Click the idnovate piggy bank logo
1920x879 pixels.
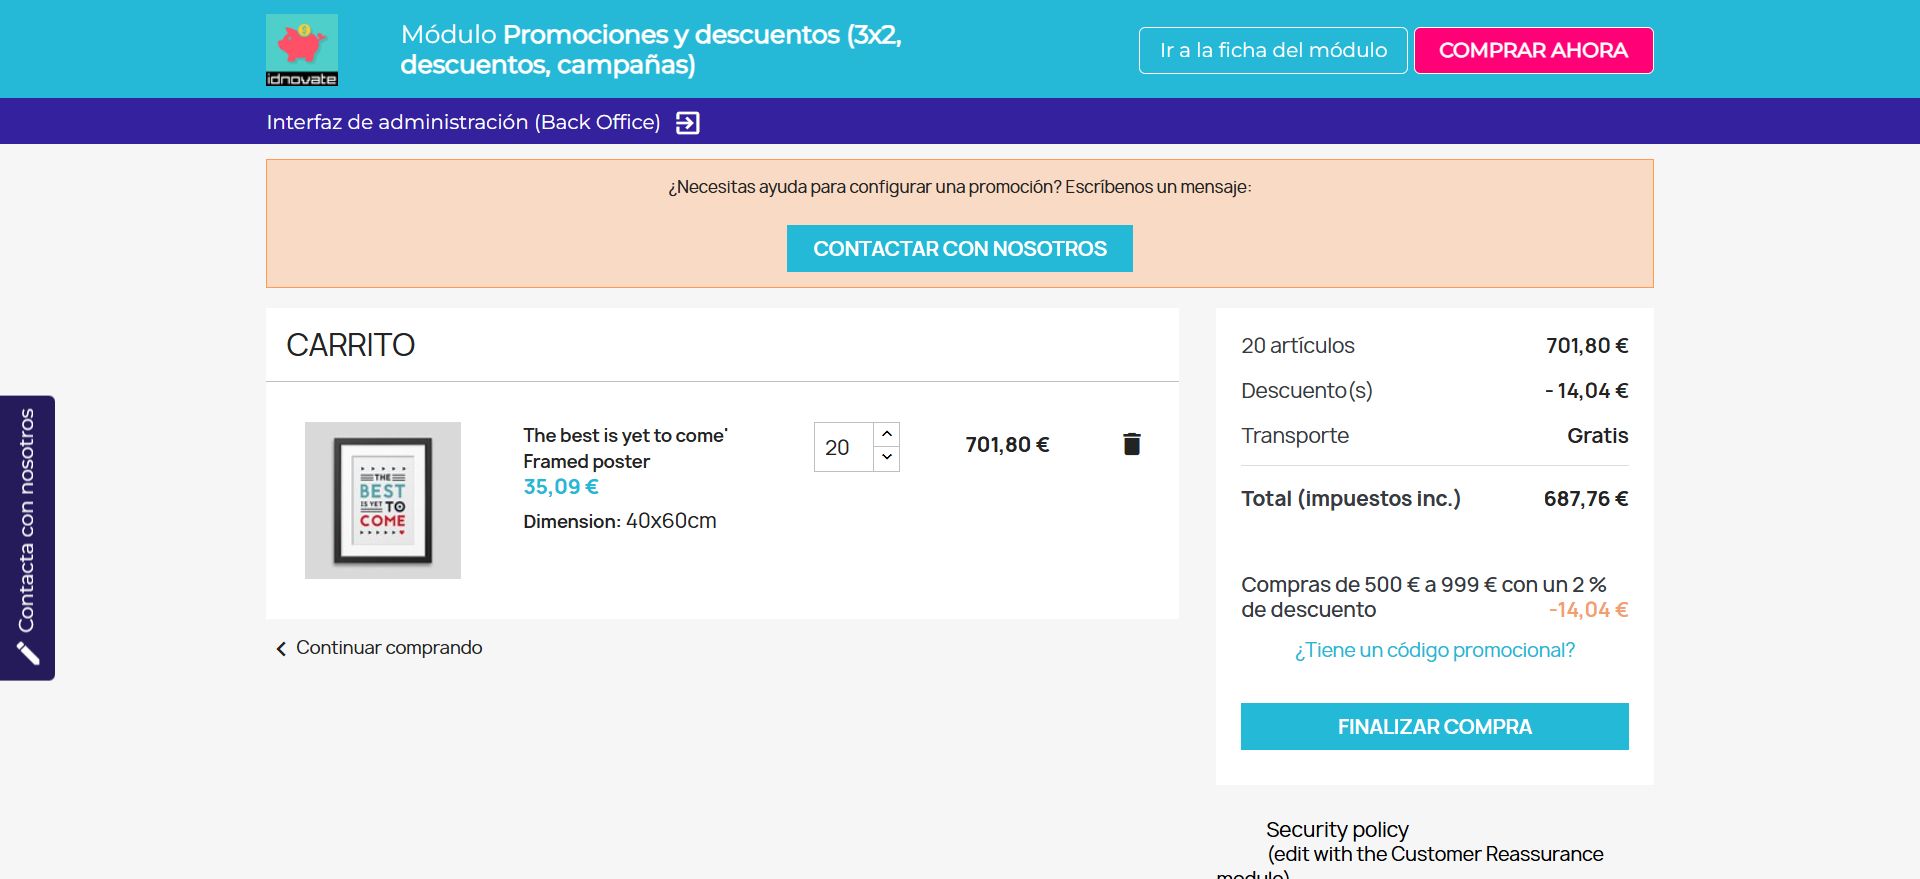point(302,50)
